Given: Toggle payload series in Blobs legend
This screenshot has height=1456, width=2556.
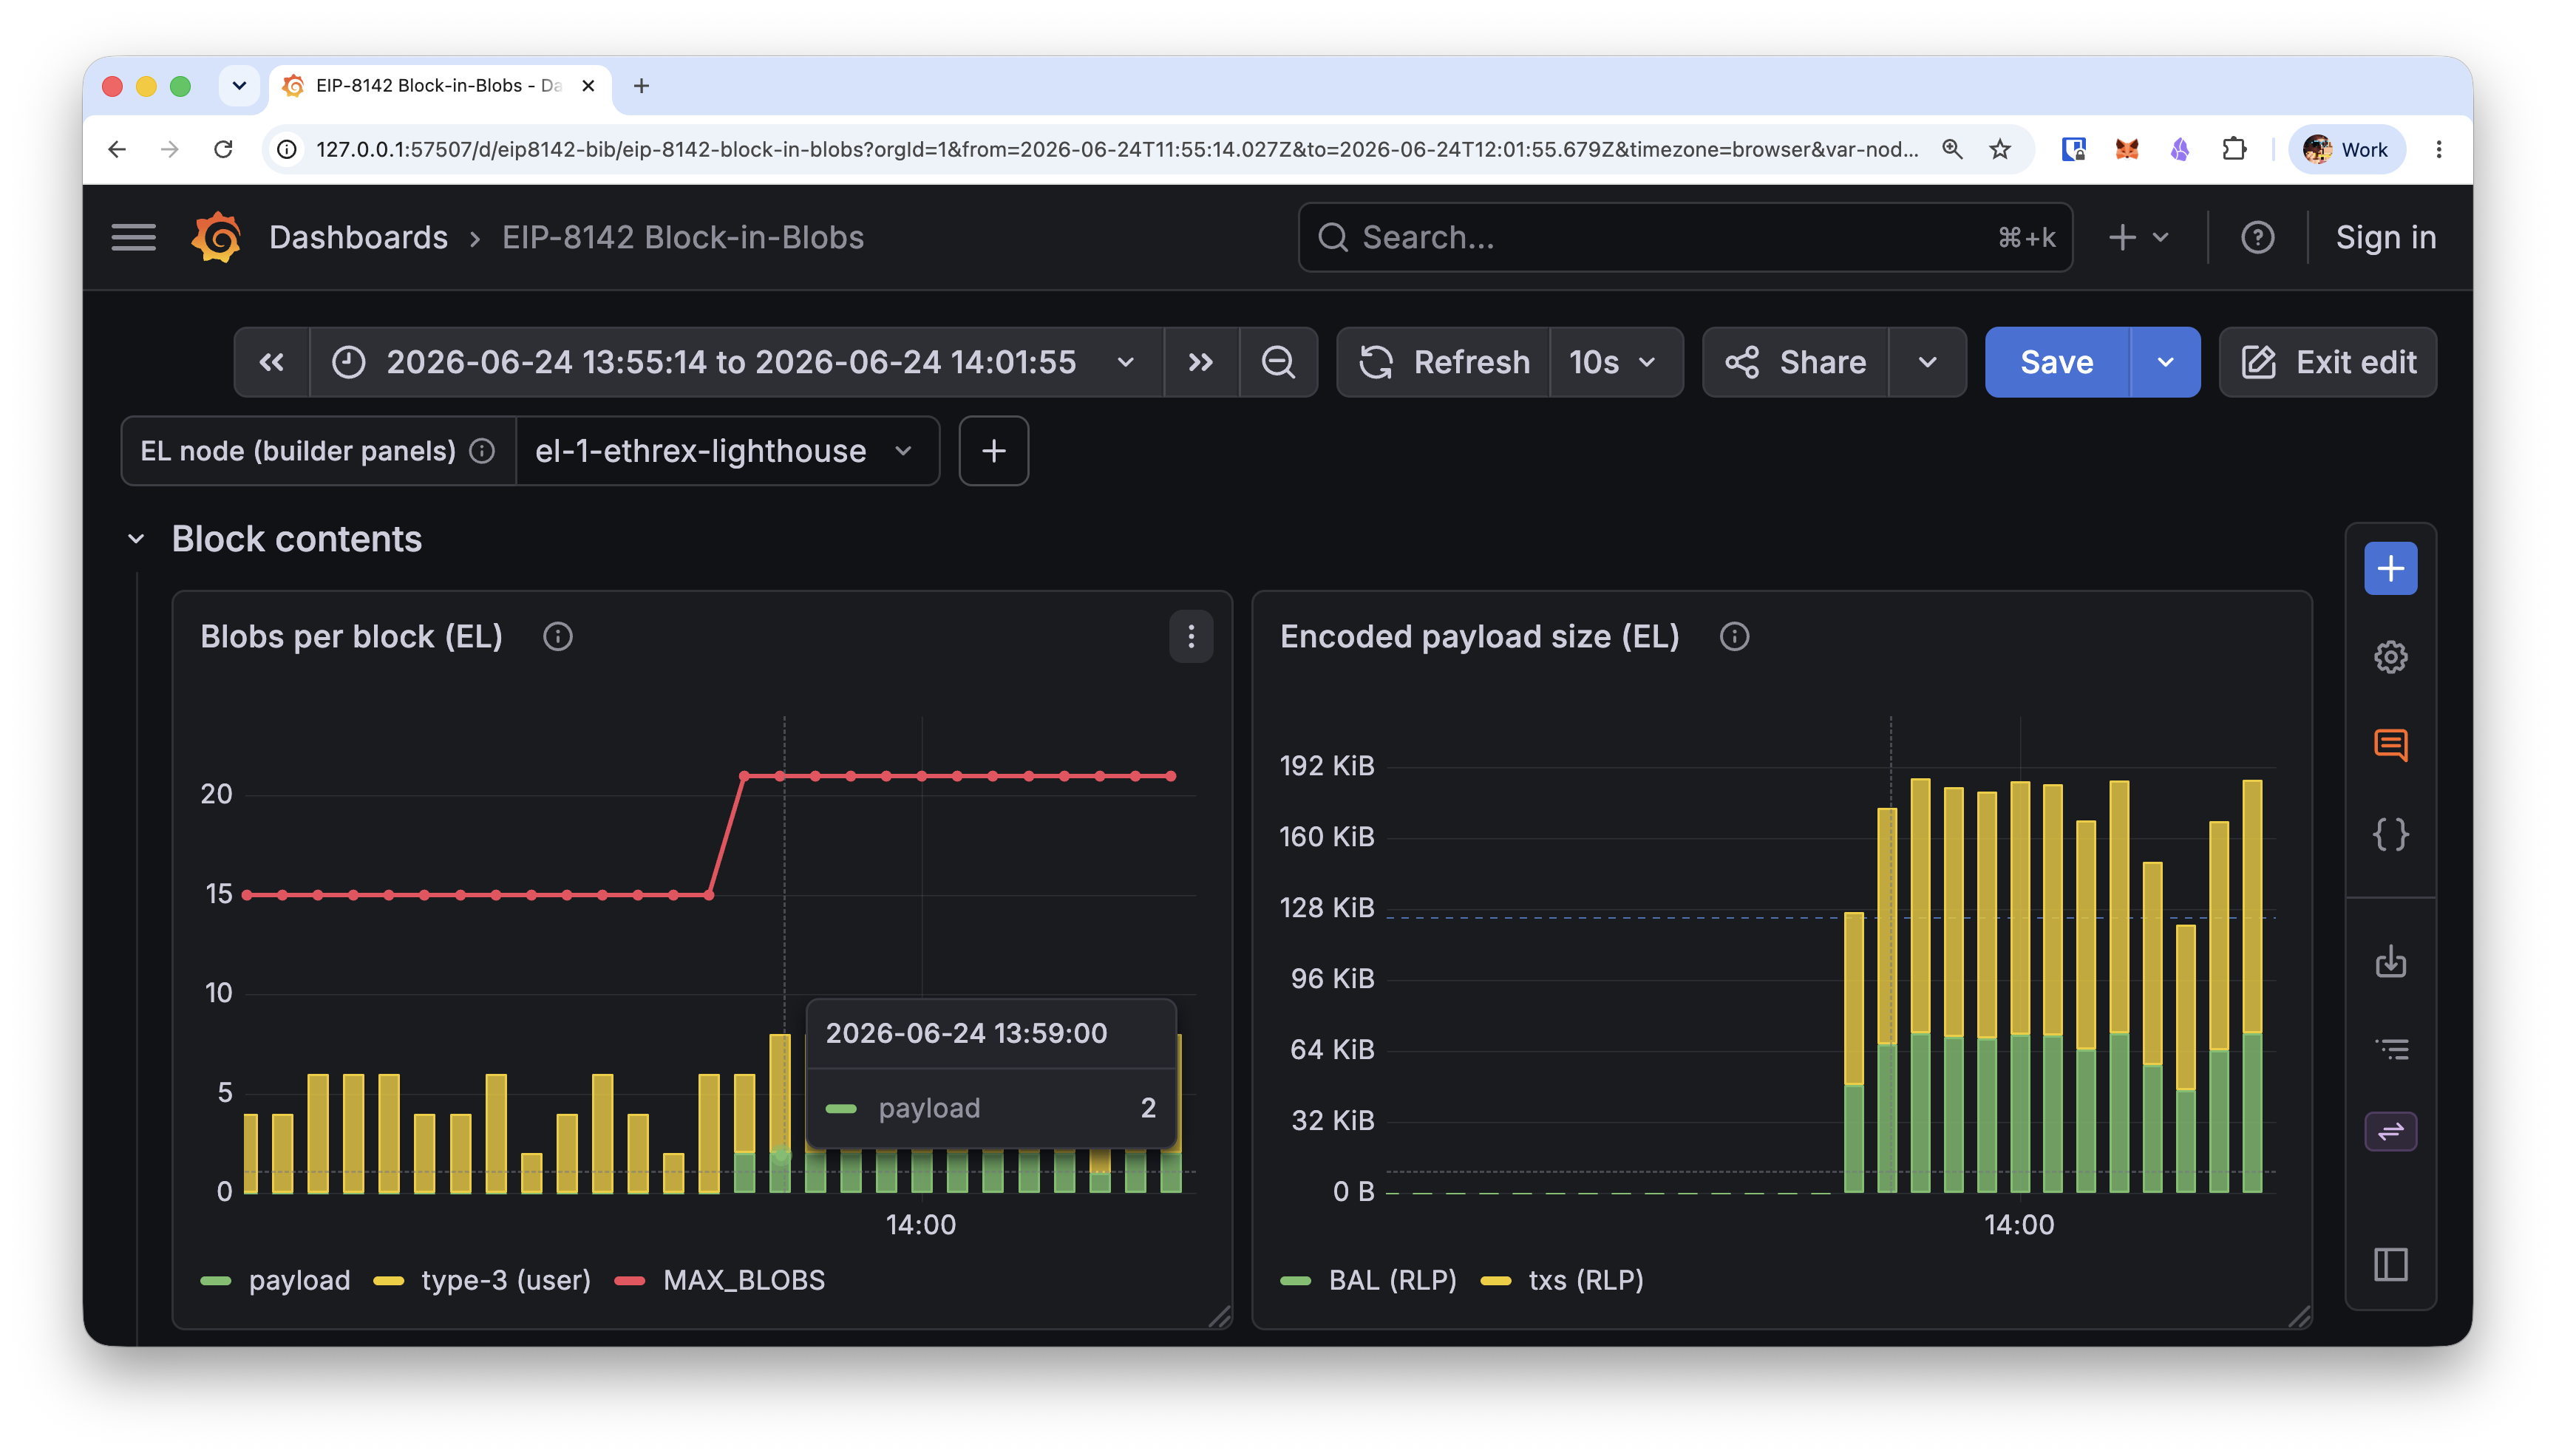Looking at the screenshot, I should [x=299, y=1280].
